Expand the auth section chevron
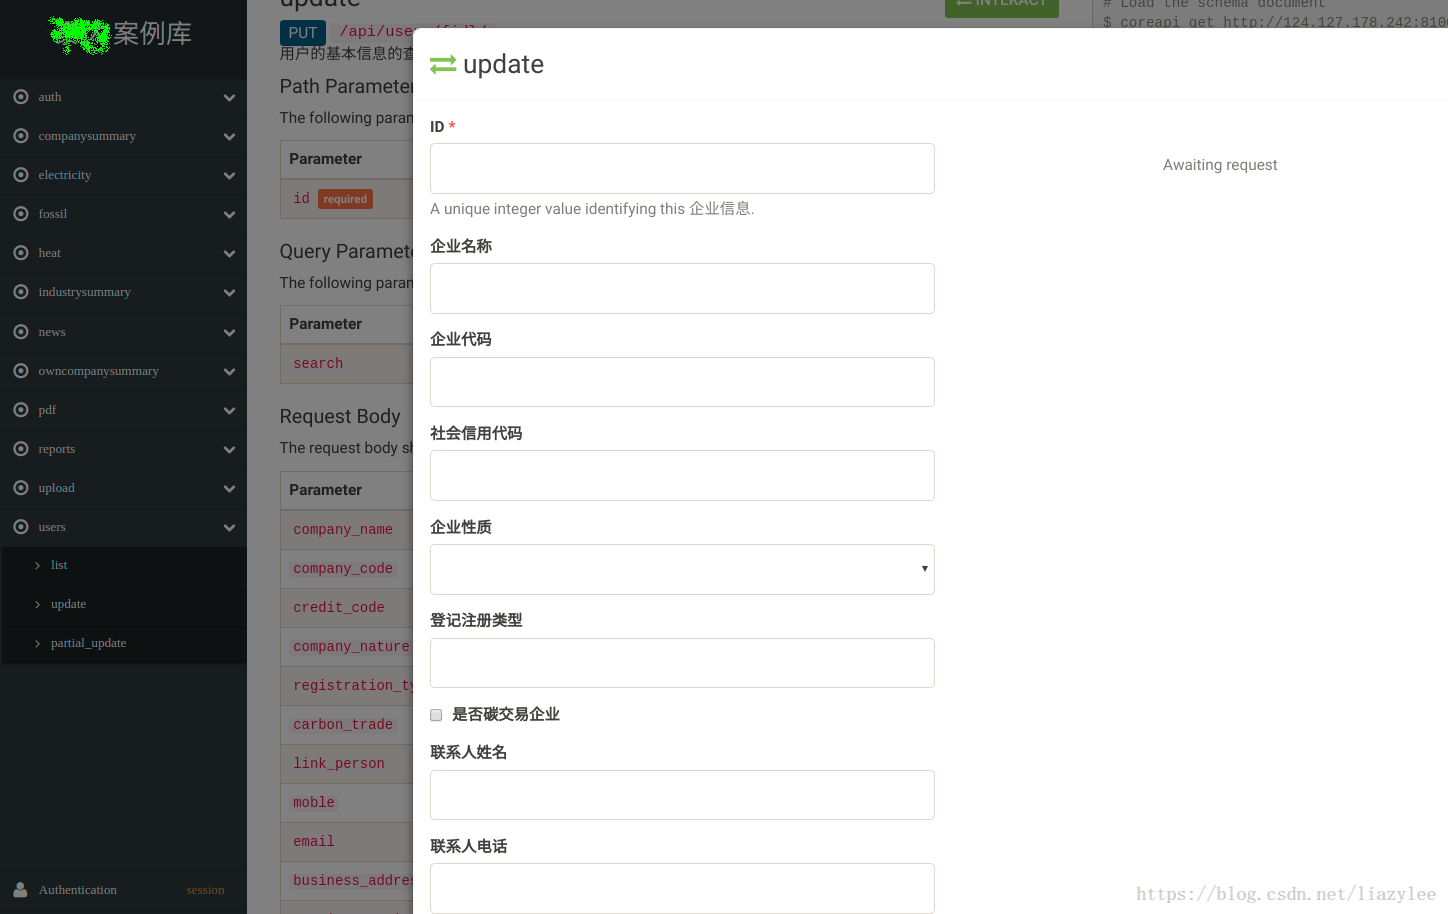This screenshot has width=1448, height=914. (230, 98)
